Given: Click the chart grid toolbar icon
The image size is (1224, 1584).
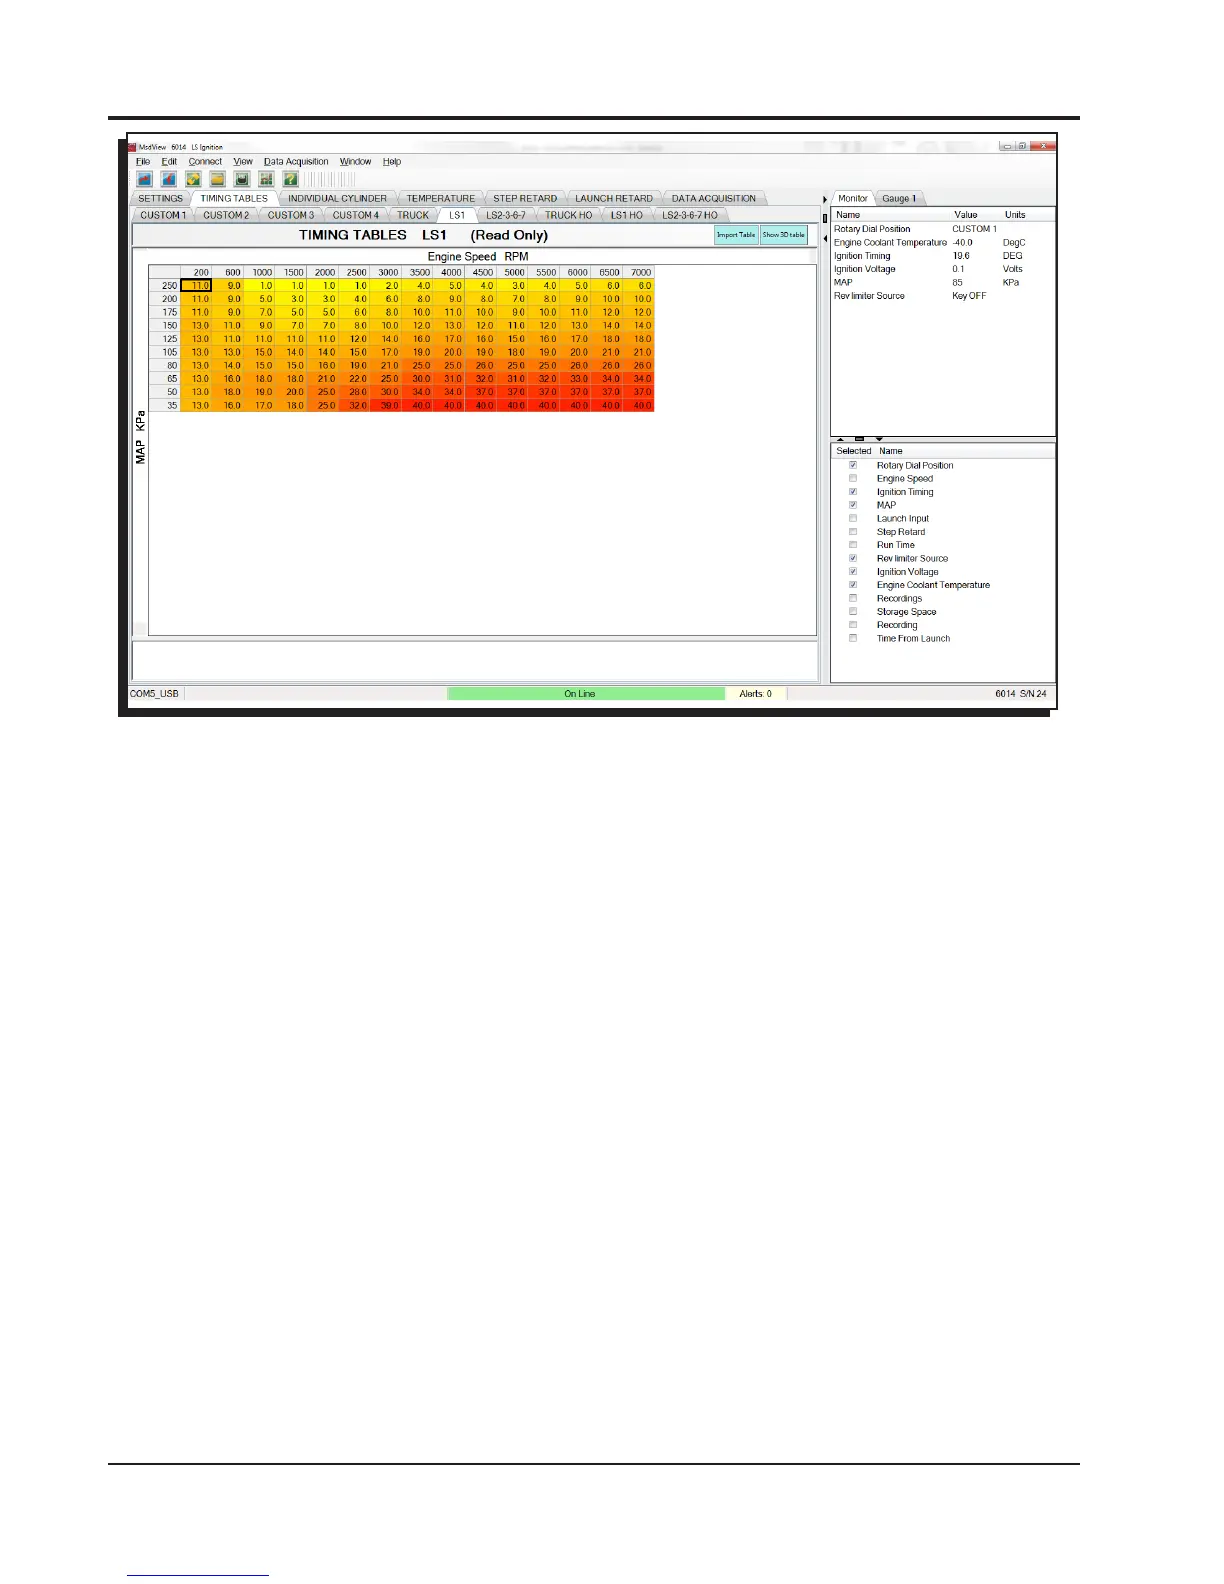Looking at the screenshot, I should coord(266,179).
